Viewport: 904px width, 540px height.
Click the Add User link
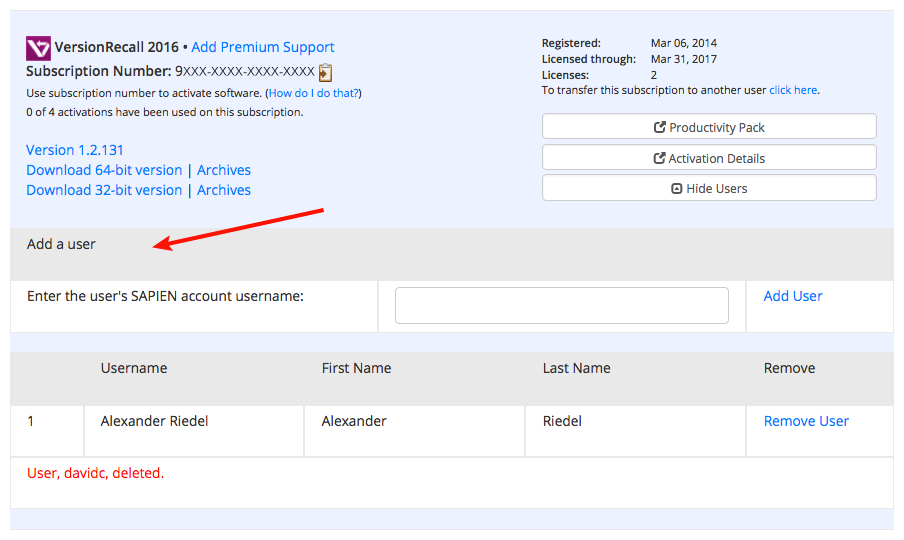pos(793,296)
